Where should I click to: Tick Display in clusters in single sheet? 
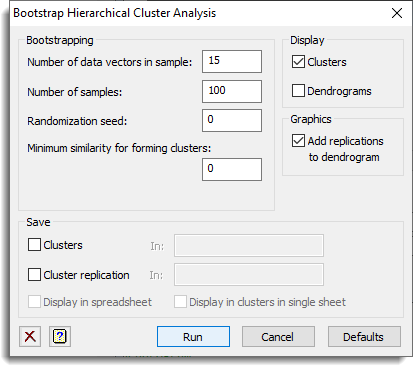coord(180,302)
